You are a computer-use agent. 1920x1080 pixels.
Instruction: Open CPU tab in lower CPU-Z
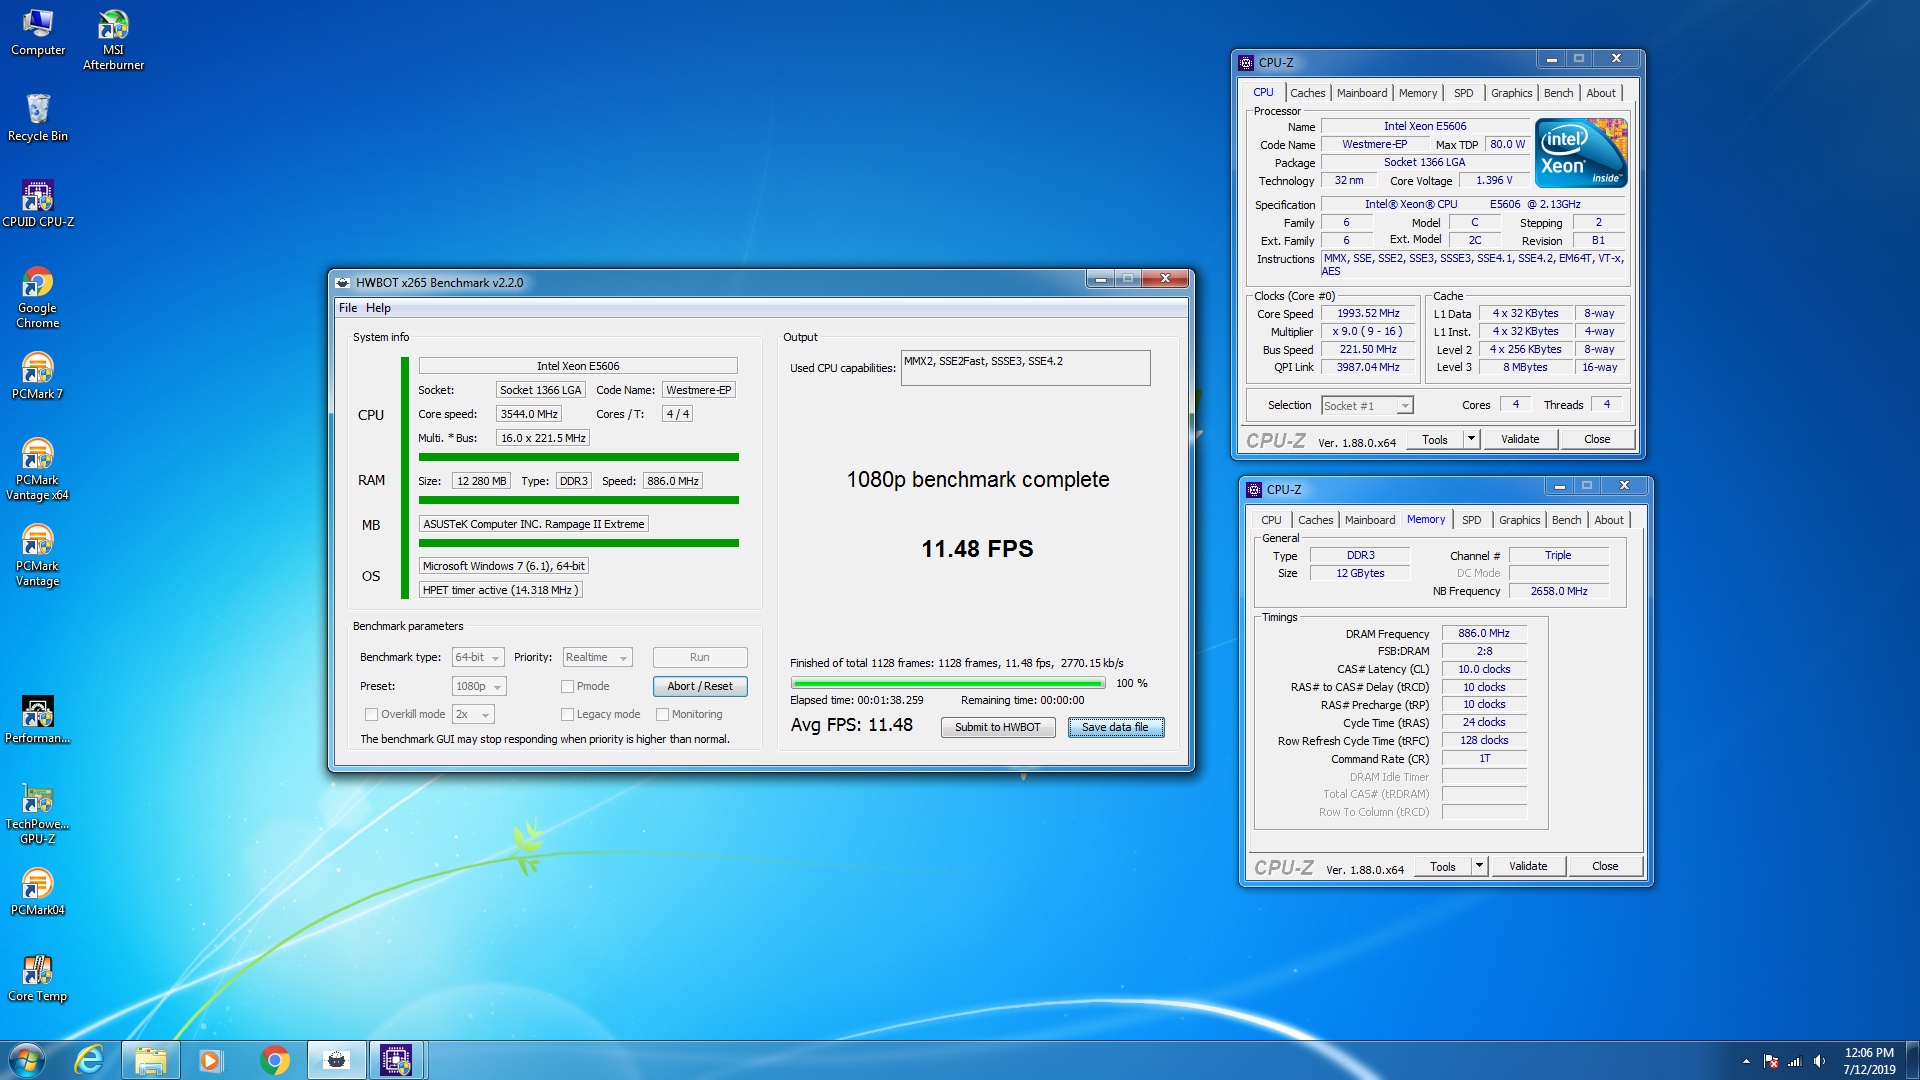coord(1271,520)
